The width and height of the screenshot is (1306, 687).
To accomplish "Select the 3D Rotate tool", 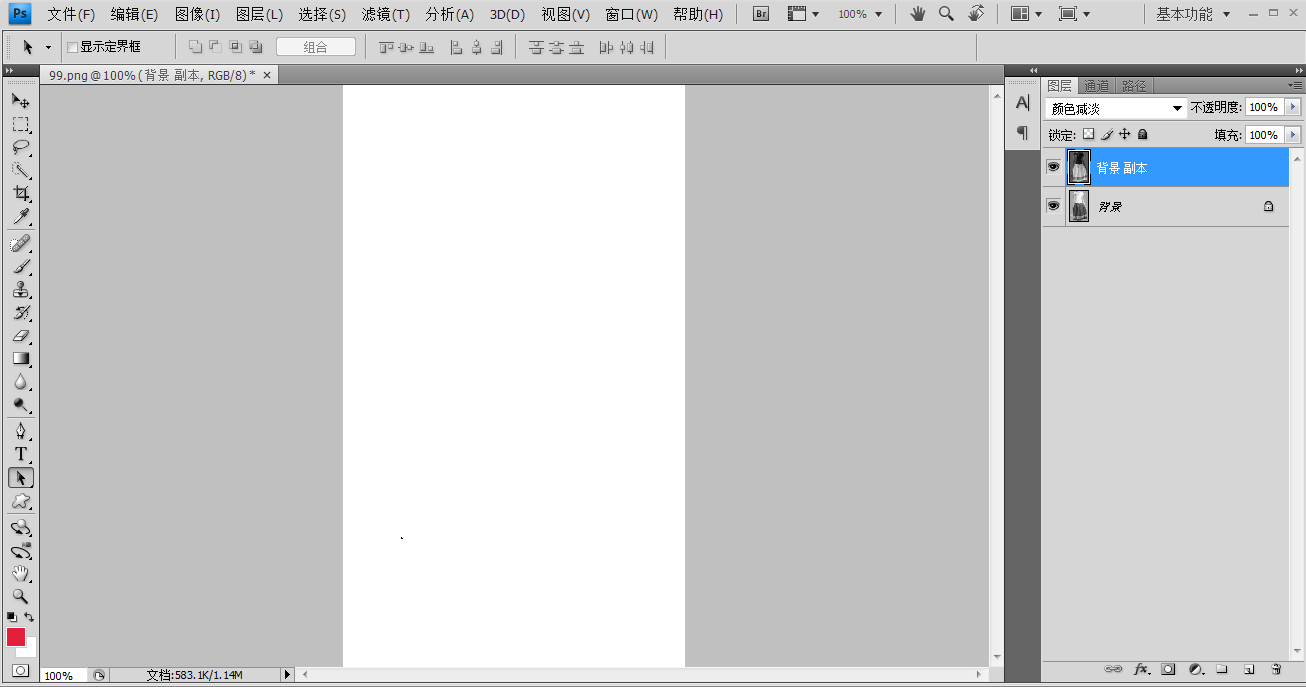I will 20,527.
